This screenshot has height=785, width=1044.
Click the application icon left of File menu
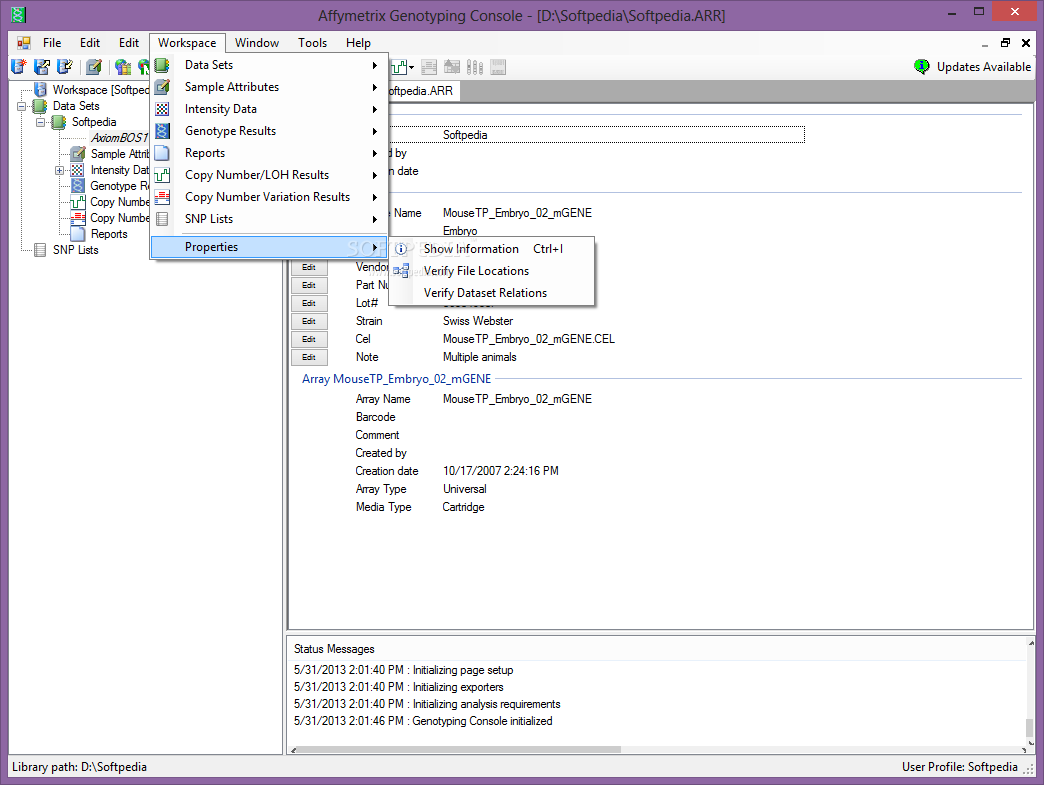point(24,43)
